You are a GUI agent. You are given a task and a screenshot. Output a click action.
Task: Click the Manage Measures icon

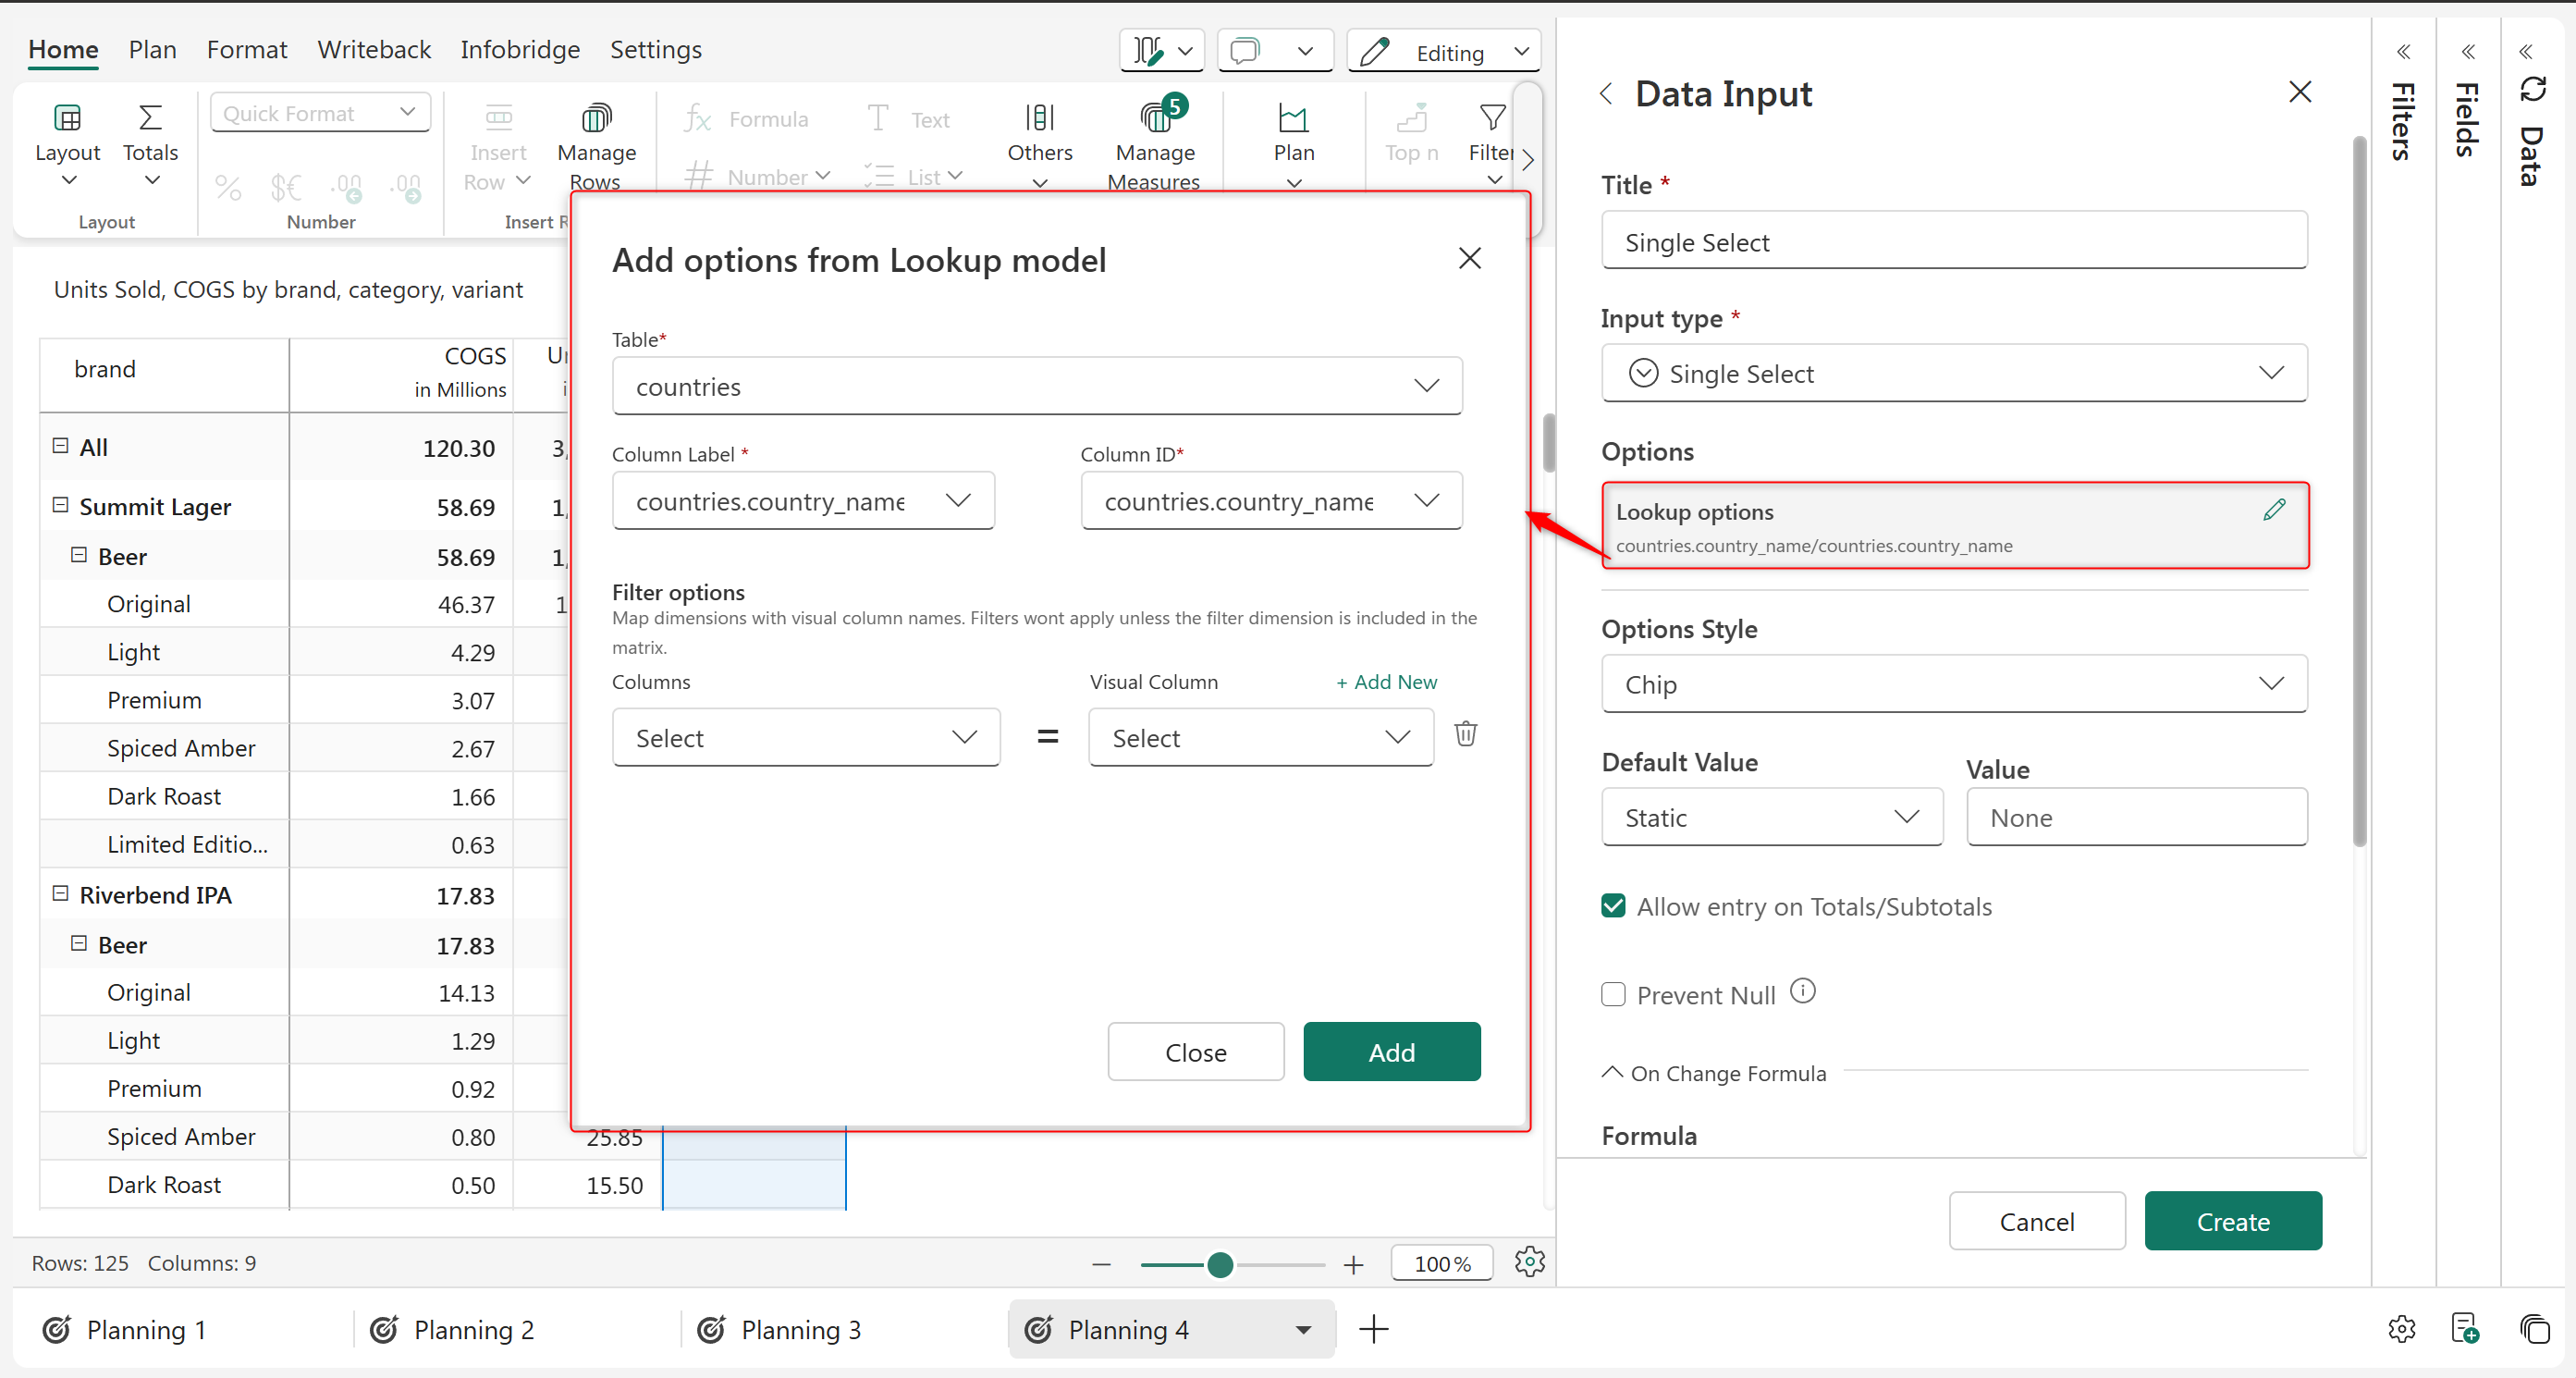[1155, 120]
